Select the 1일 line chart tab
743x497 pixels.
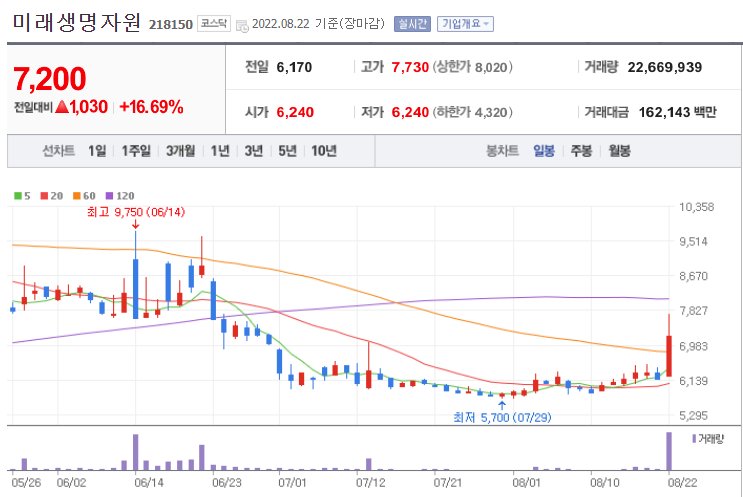(97, 151)
